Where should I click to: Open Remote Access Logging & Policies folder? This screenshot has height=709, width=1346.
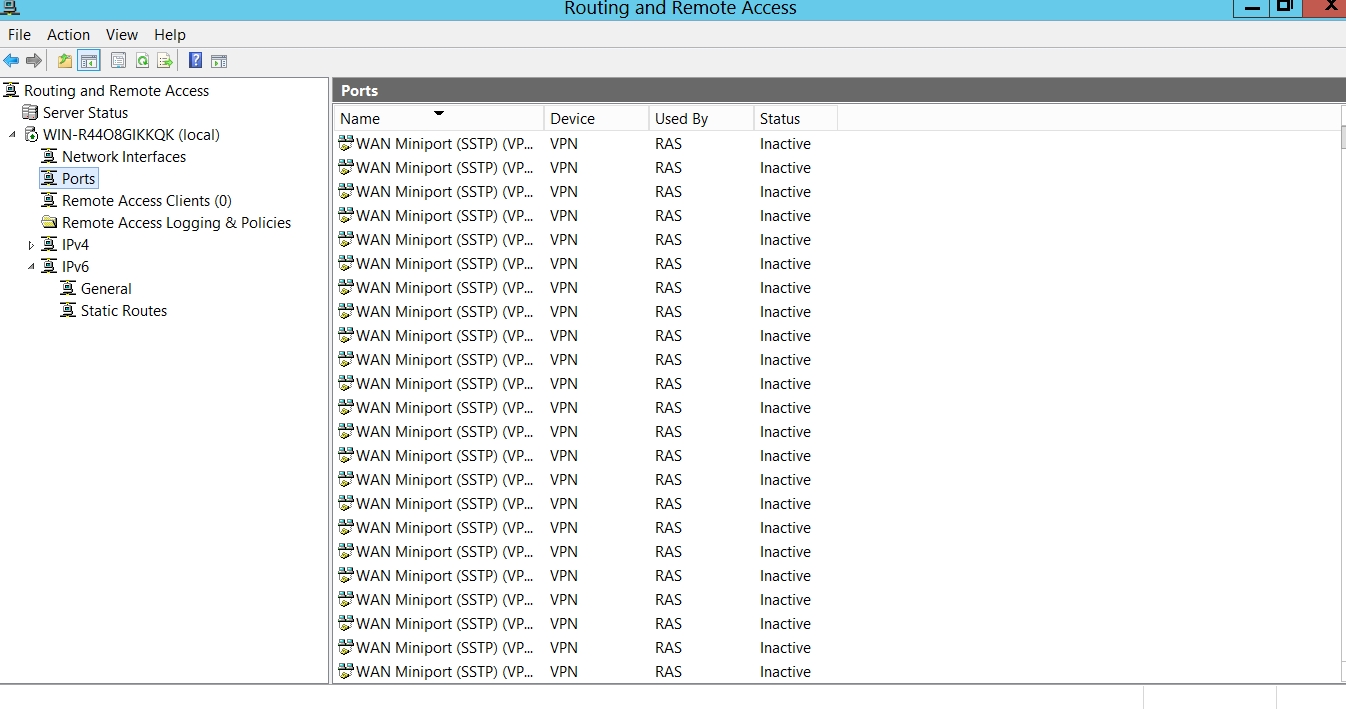pos(176,223)
